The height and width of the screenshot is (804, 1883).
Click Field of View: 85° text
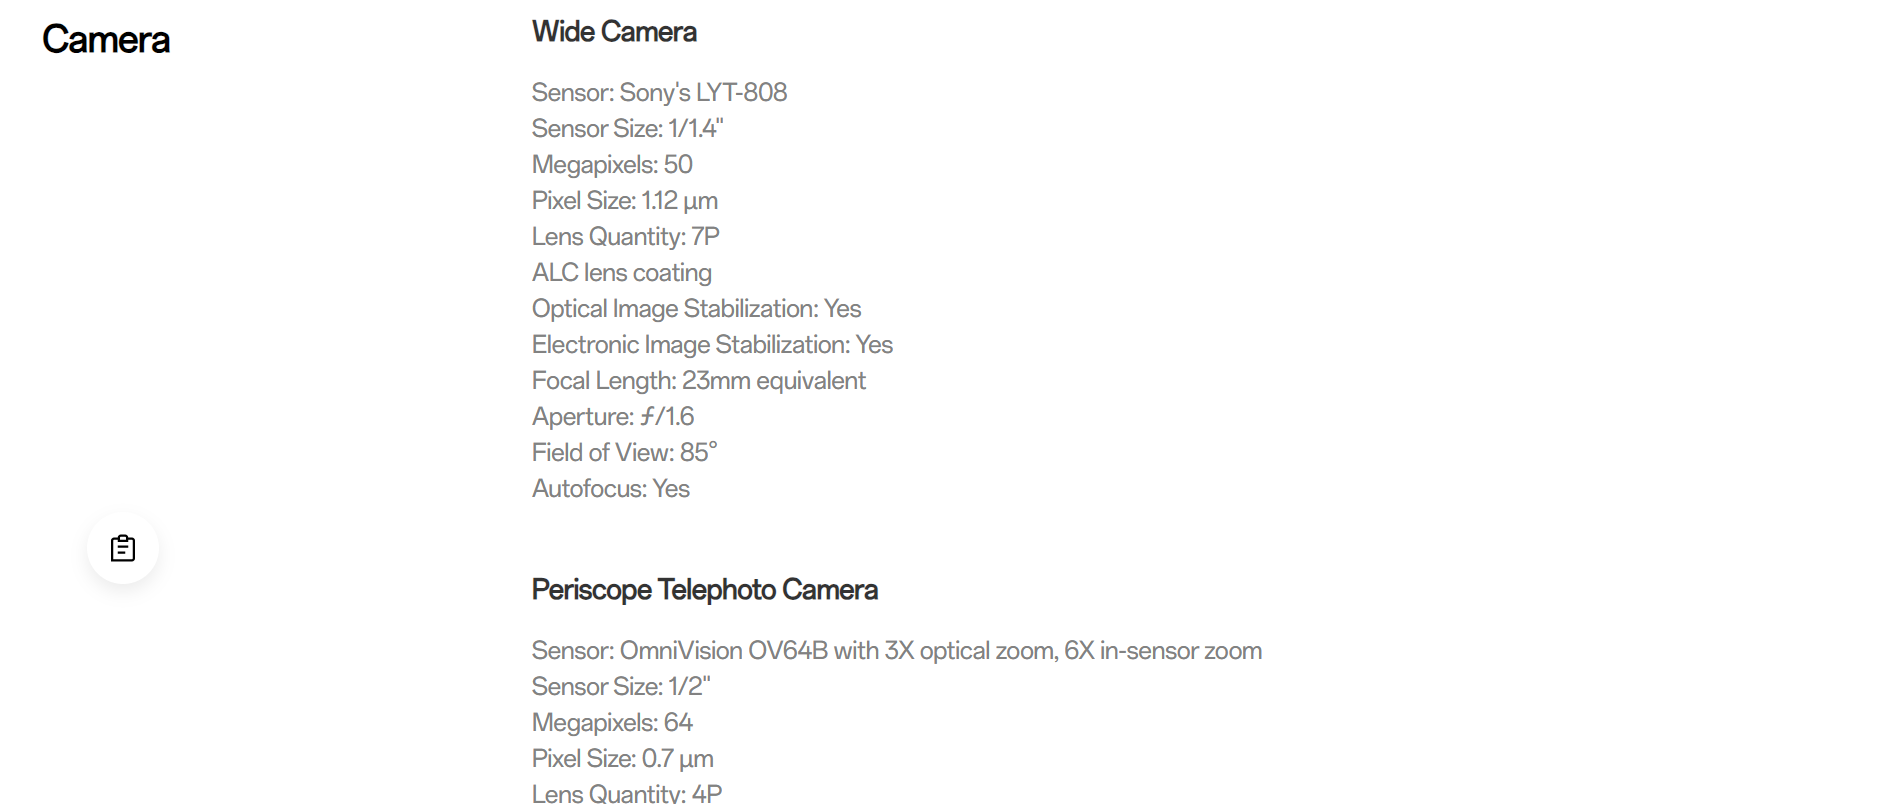point(625,452)
